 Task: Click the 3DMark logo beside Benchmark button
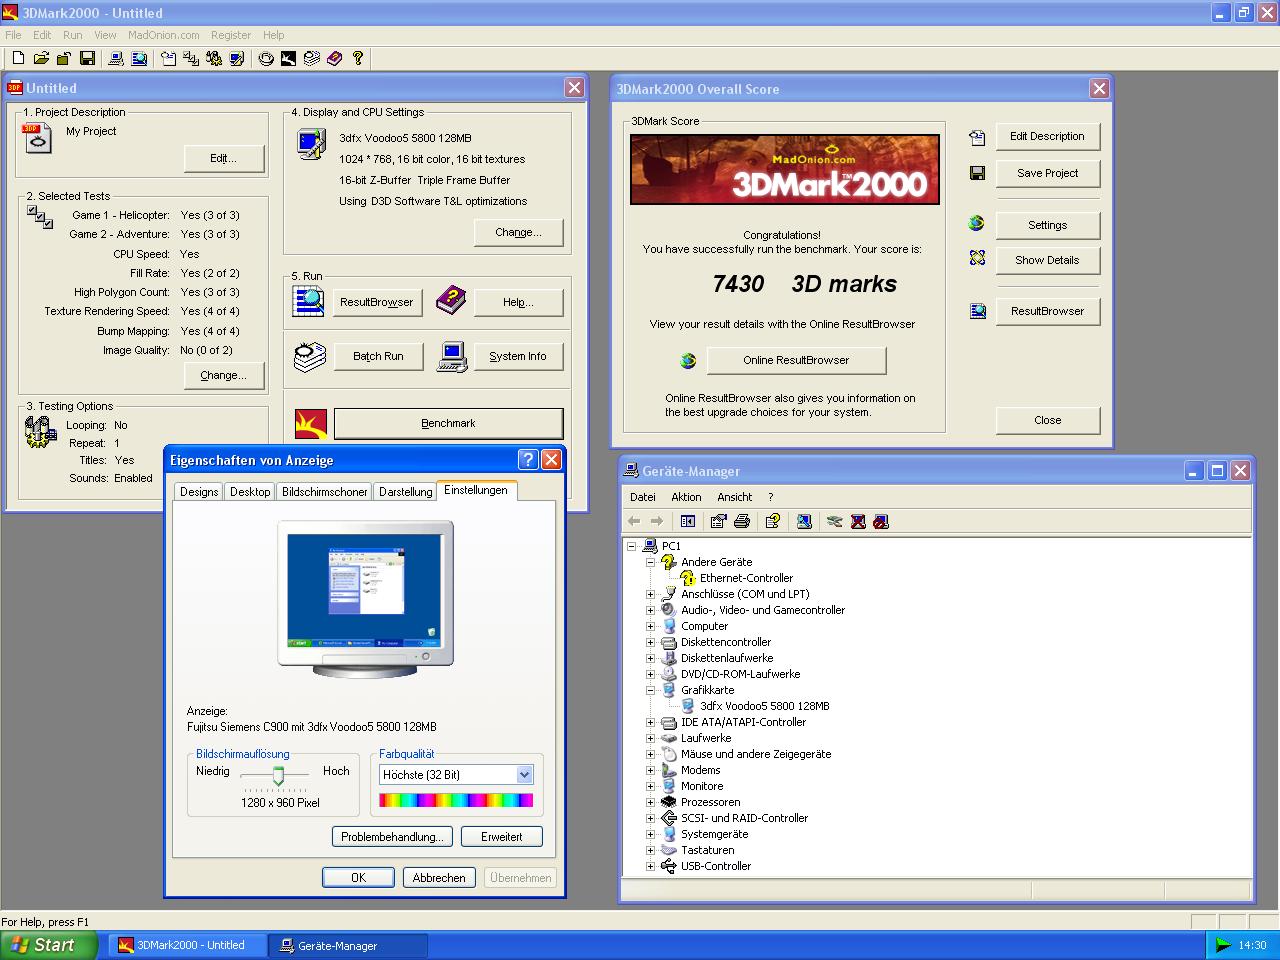(x=311, y=423)
